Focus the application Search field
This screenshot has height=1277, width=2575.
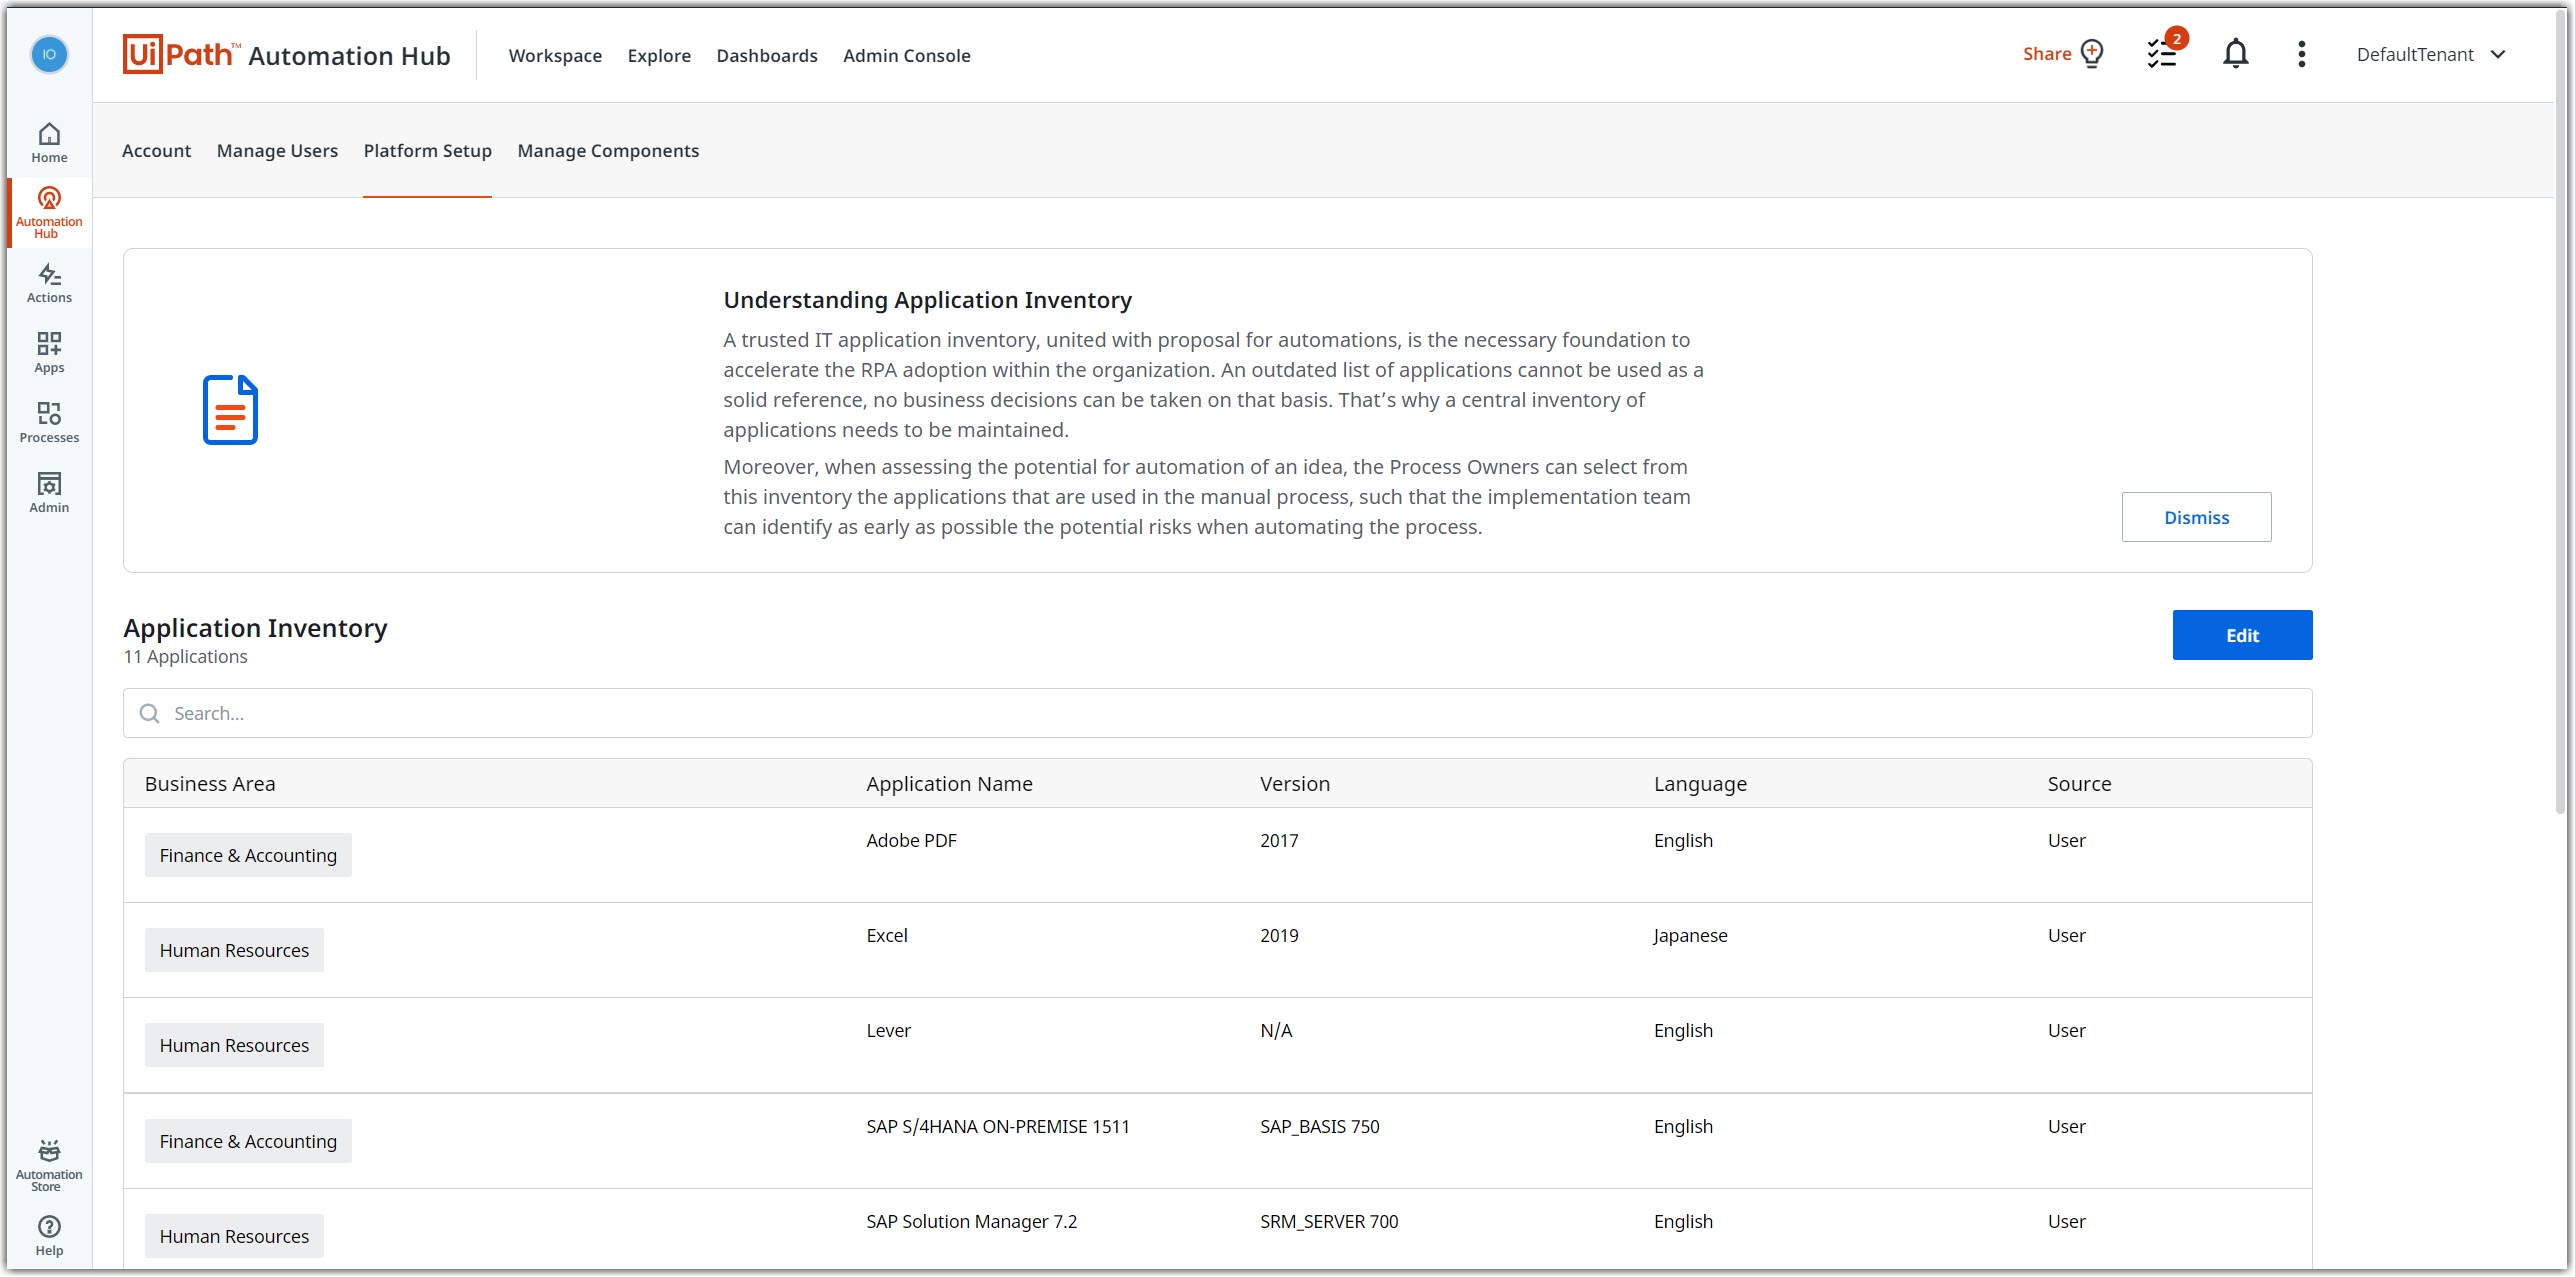[x=1217, y=713]
